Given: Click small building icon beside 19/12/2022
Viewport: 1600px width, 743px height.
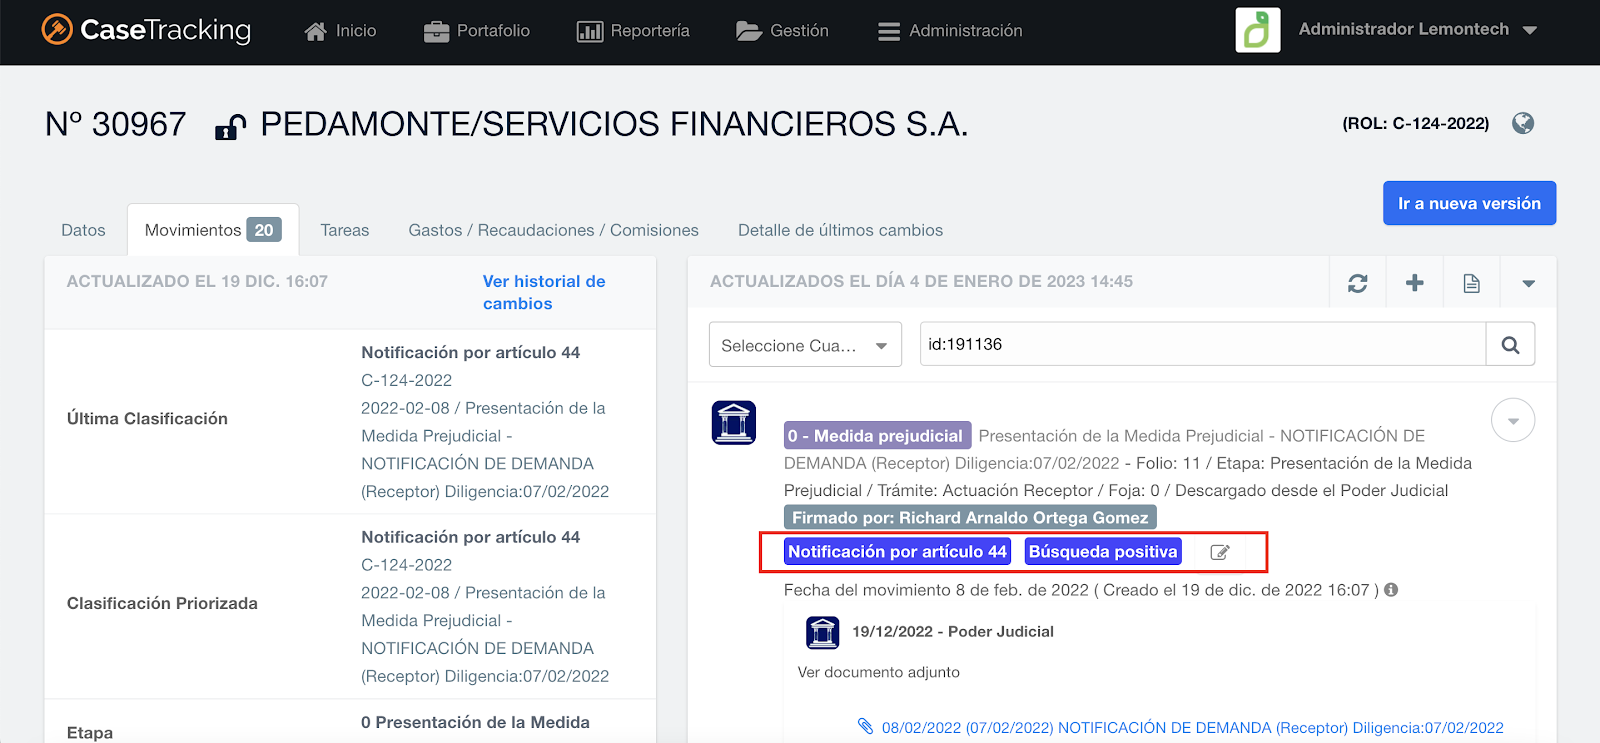Looking at the screenshot, I should click(x=823, y=632).
